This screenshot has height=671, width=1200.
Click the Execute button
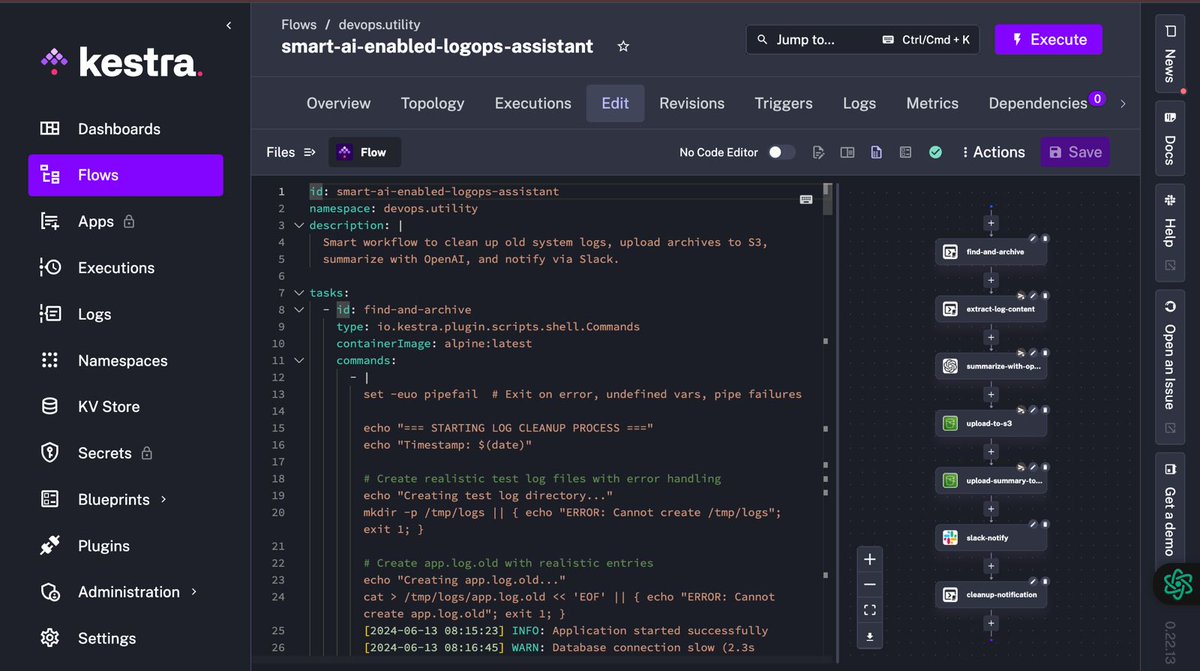pyautogui.click(x=1048, y=40)
